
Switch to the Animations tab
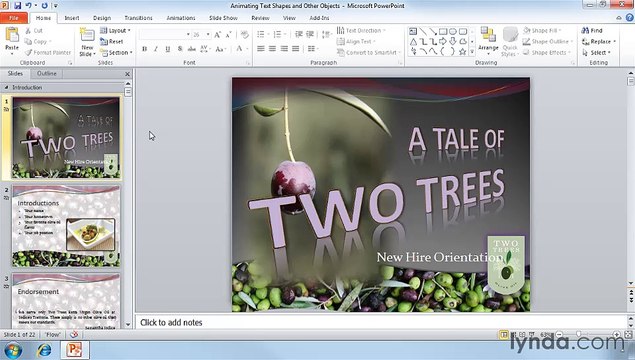tap(181, 18)
